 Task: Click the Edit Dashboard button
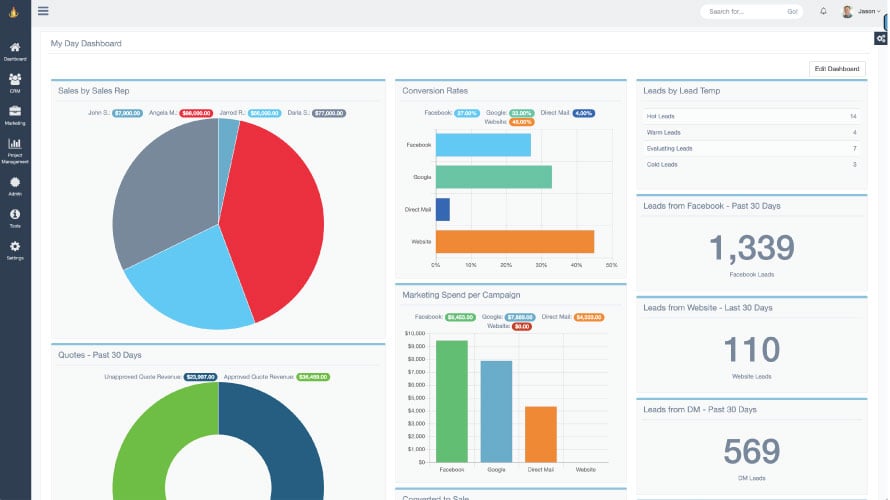click(837, 69)
